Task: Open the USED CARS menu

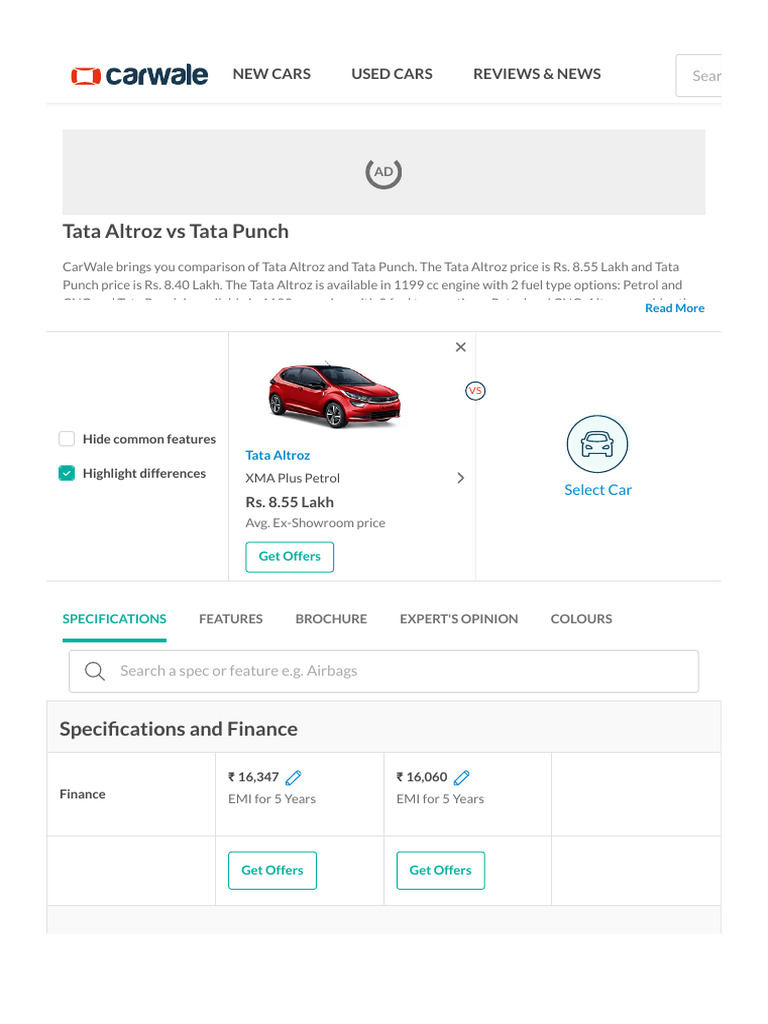Action: coord(392,74)
